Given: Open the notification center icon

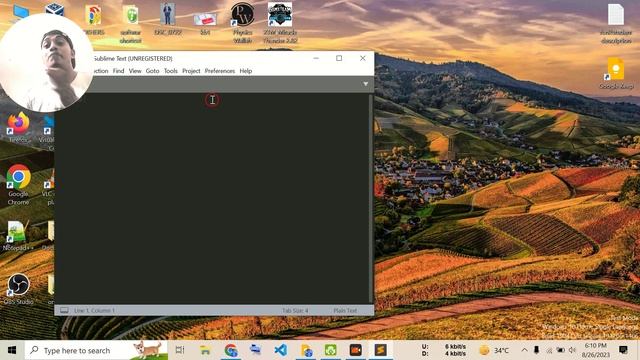Looking at the screenshot, I should click(623, 350).
